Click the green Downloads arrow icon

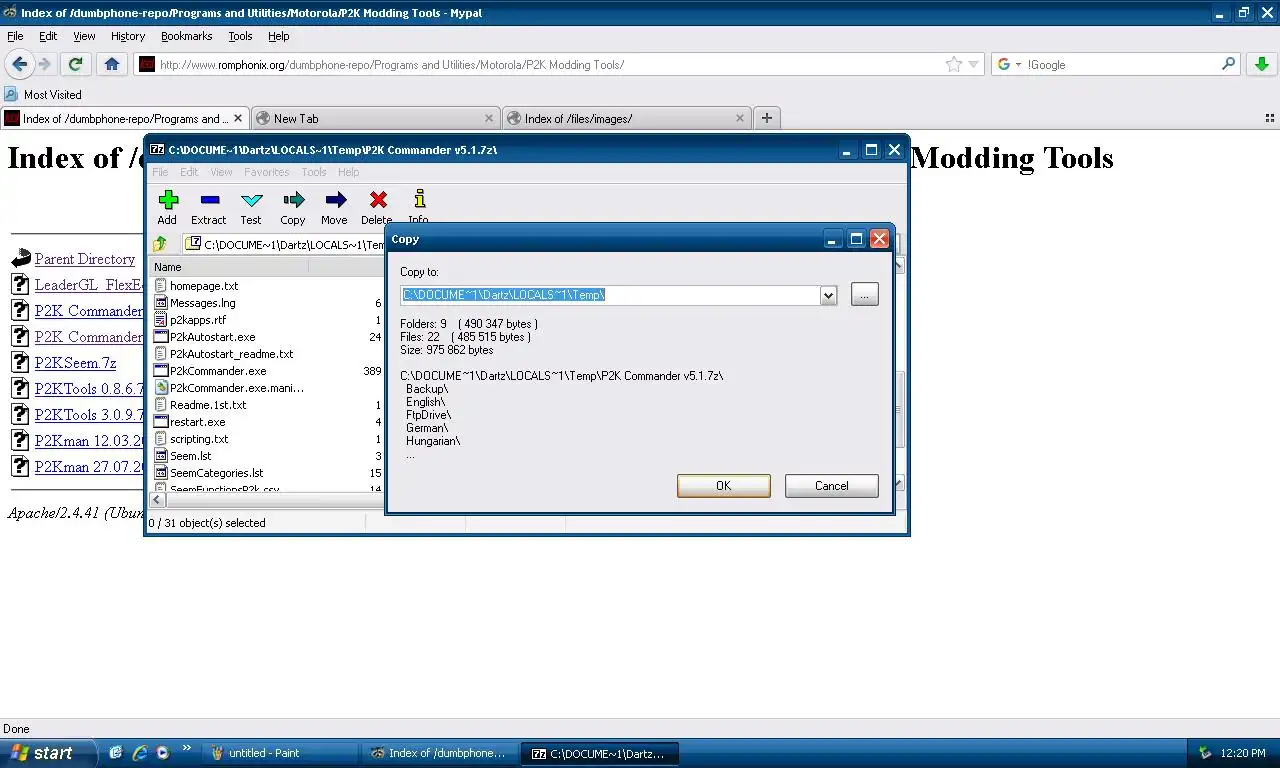[1262, 64]
